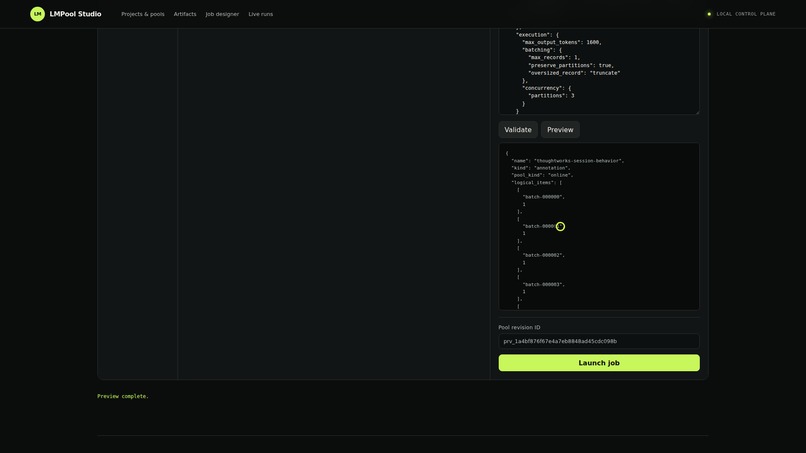This screenshot has height=453, width=806.
Task: Click the Preview button
Action: (x=560, y=130)
